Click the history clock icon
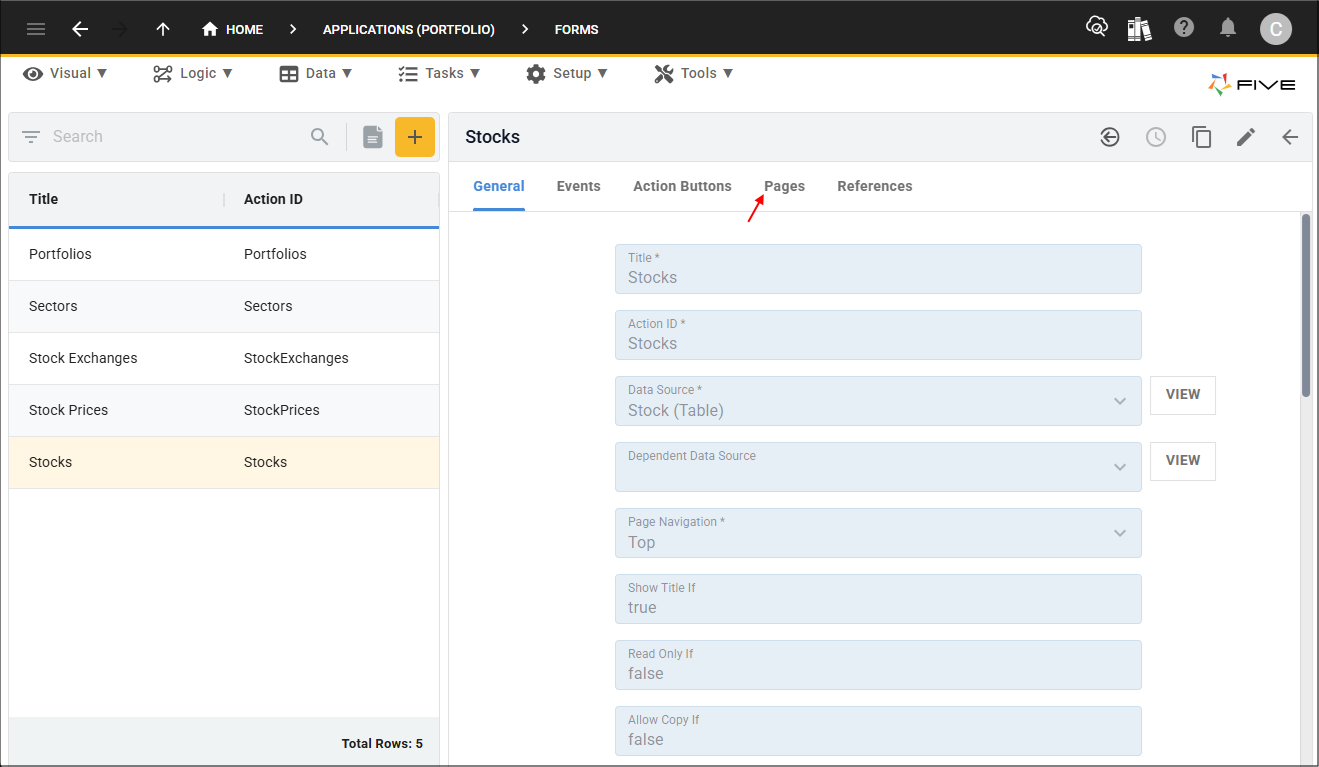The width and height of the screenshot is (1319, 767). [1156, 137]
